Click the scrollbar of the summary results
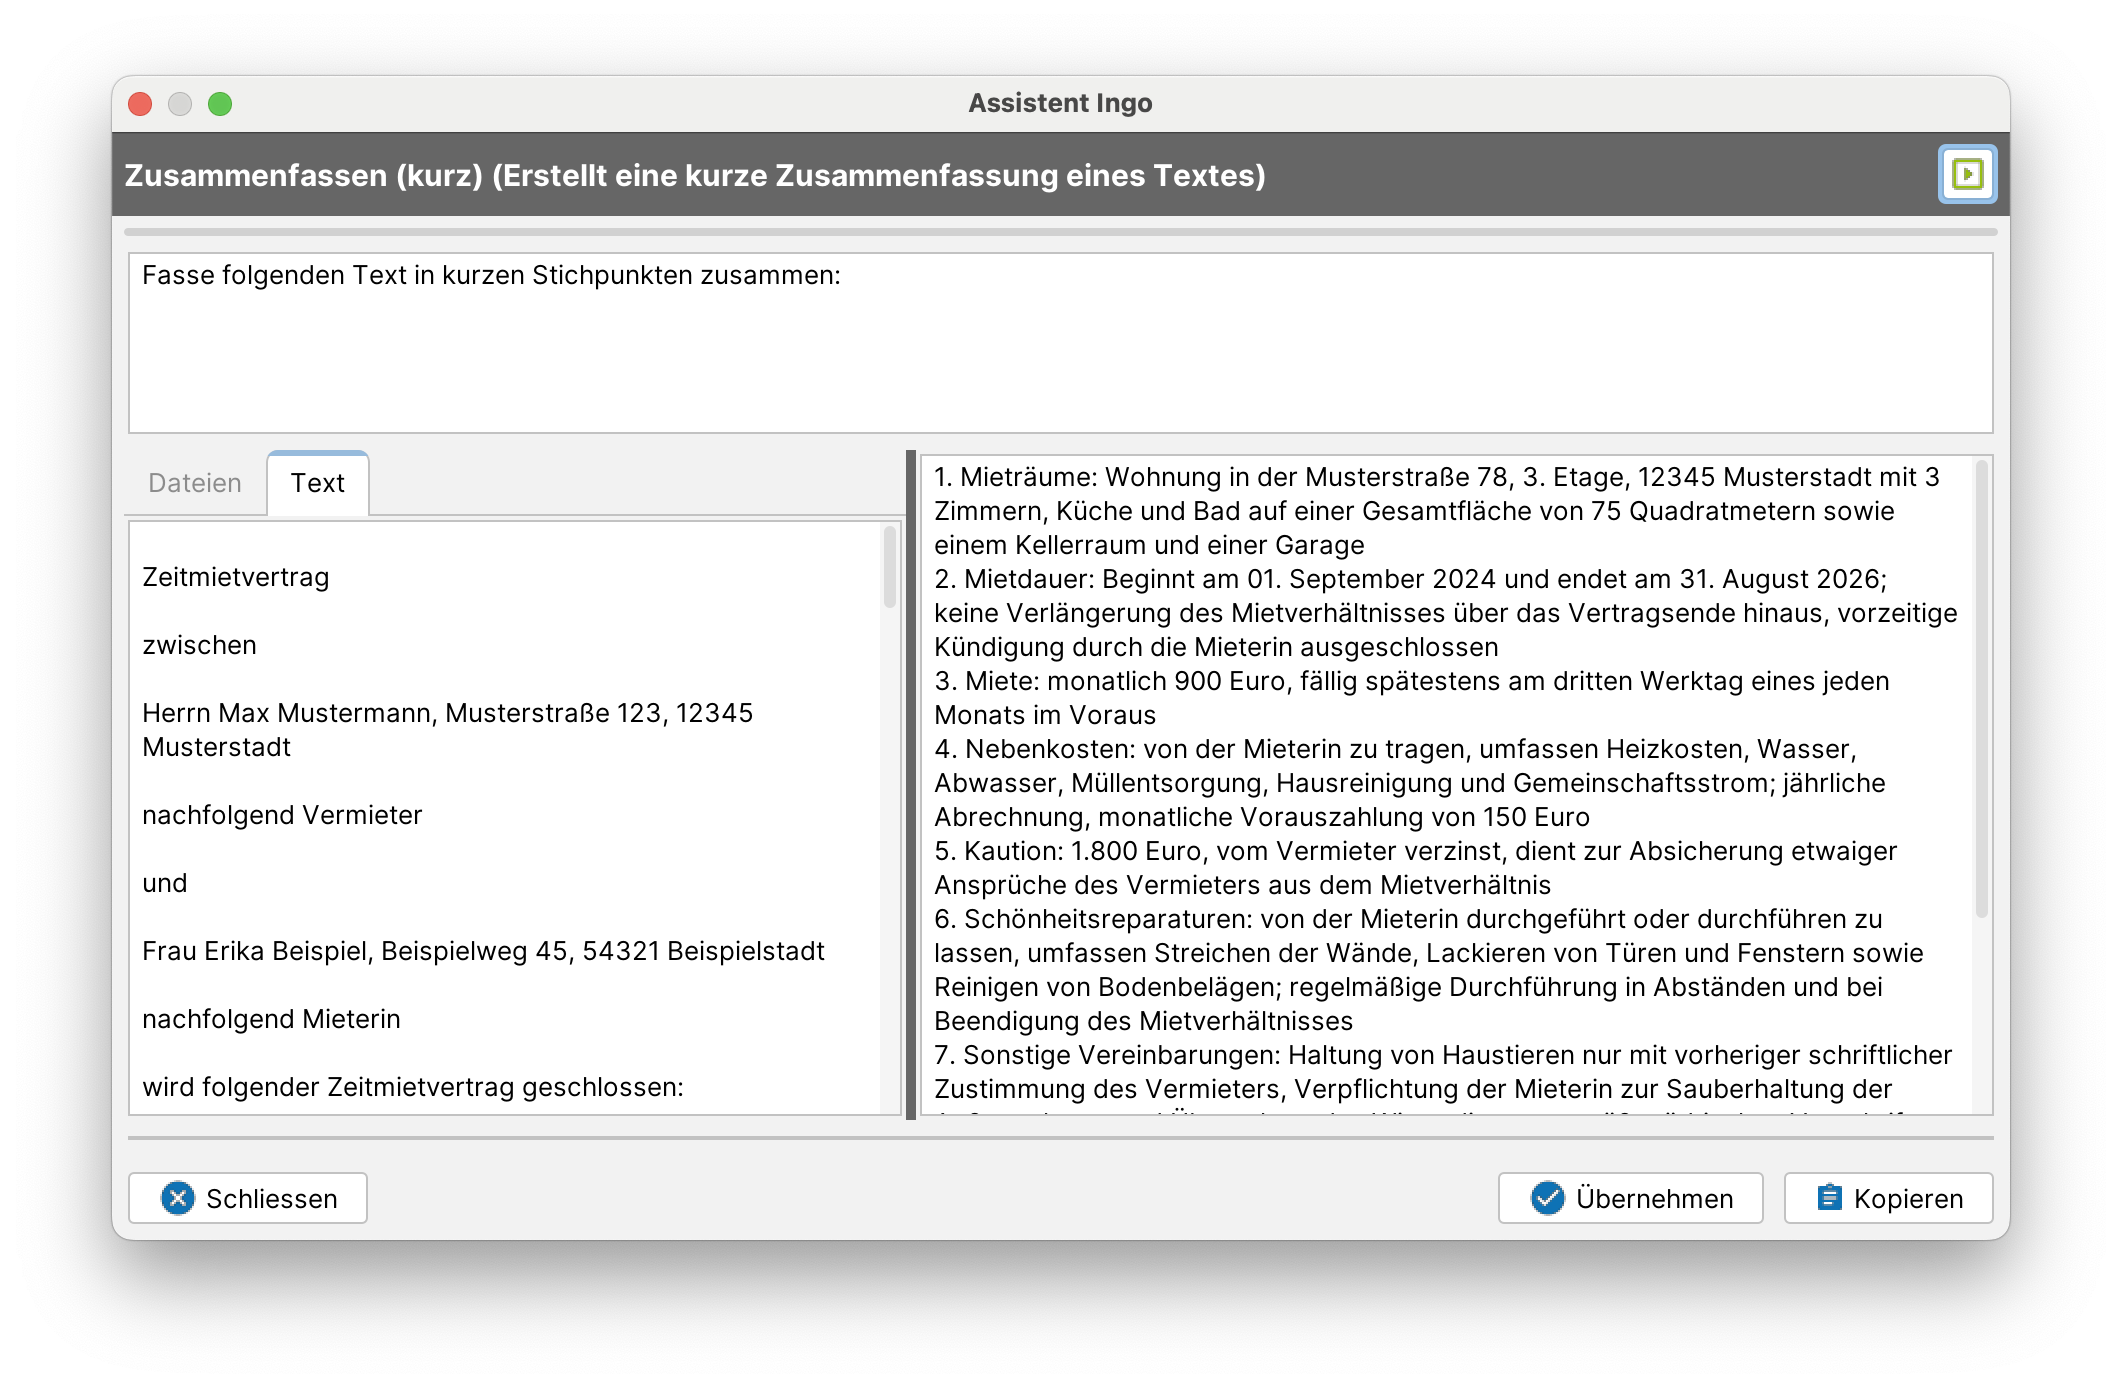The image size is (2122, 1388). pos(1981,690)
